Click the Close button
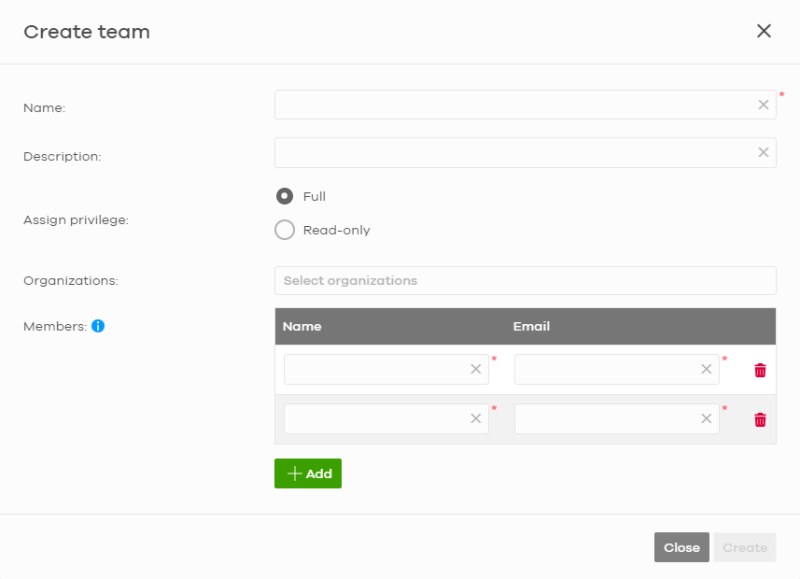 pos(682,547)
